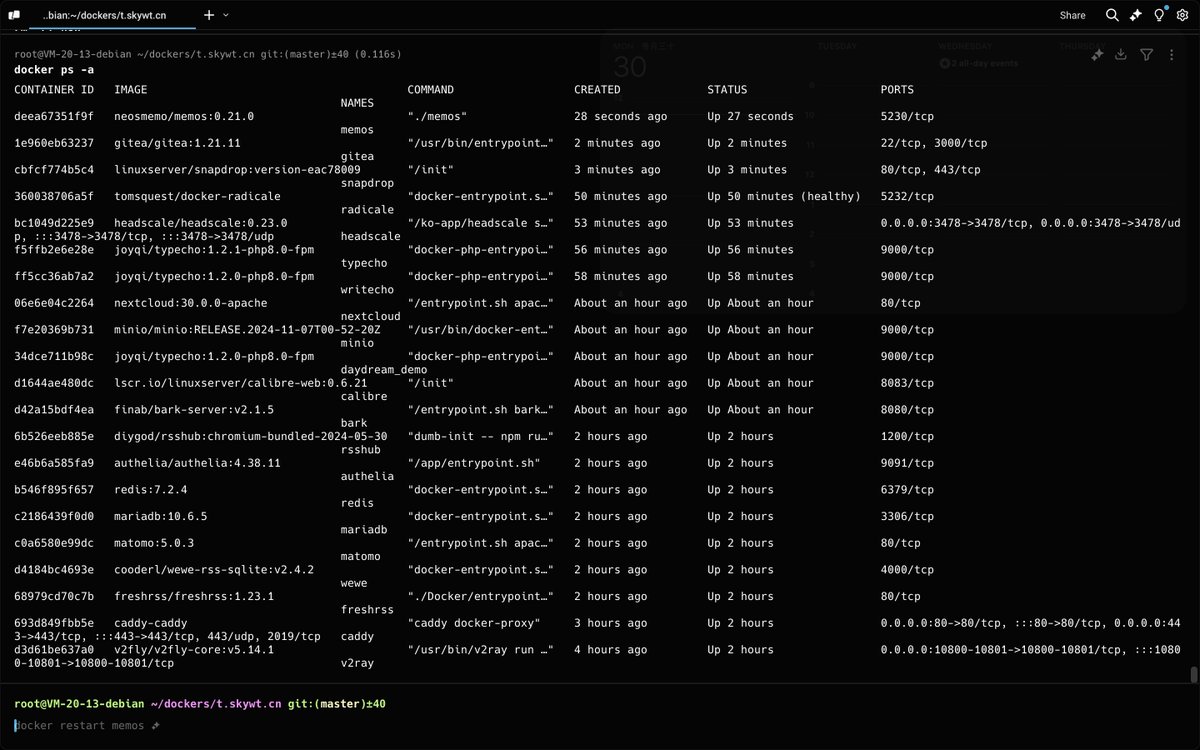Click container name 'daydream_demo'

pyautogui.click(x=384, y=370)
